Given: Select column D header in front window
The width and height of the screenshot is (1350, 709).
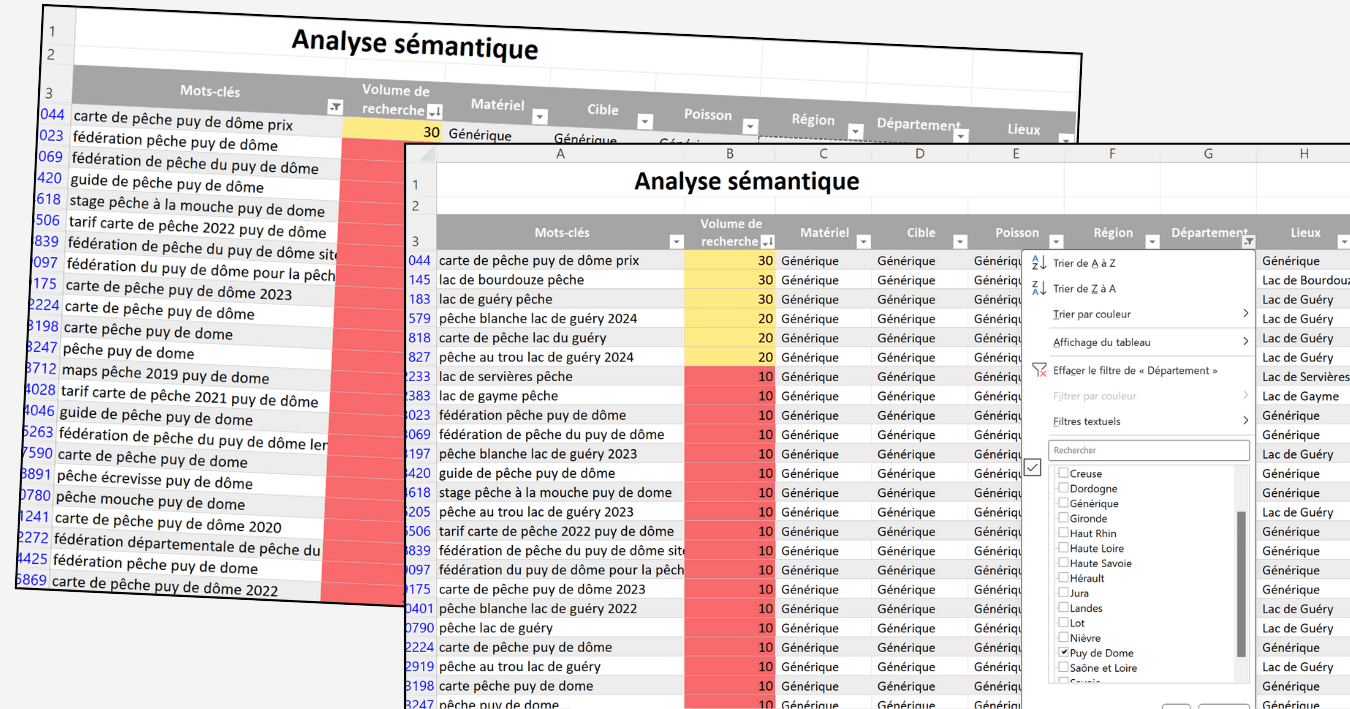Looking at the screenshot, I should coord(920,153).
